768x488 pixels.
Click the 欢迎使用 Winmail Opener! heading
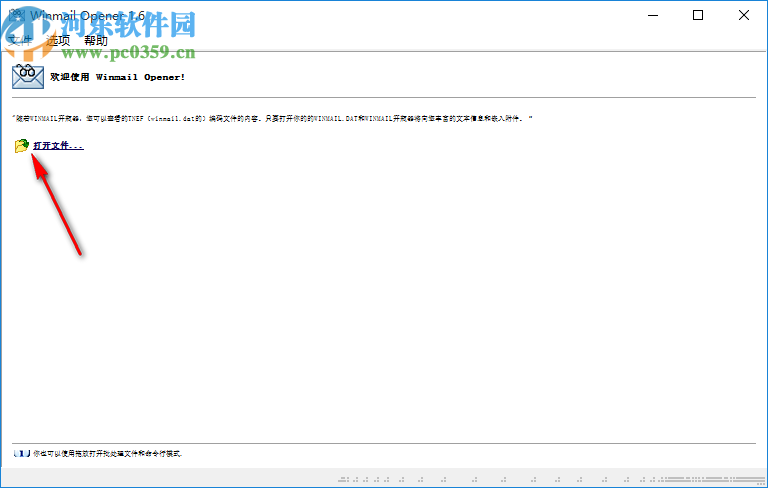click(118, 77)
